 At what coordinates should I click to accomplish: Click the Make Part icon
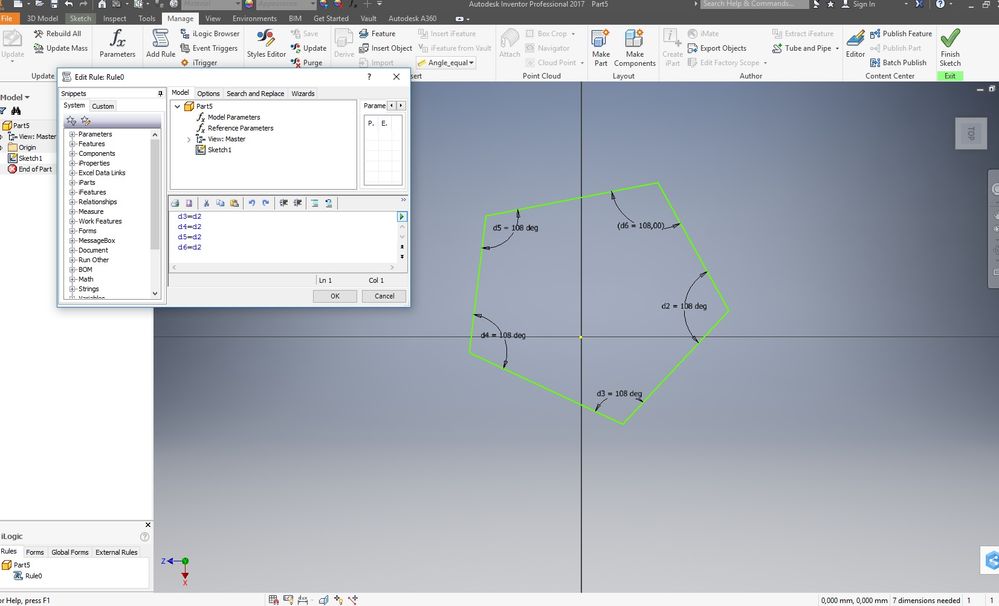coord(600,39)
